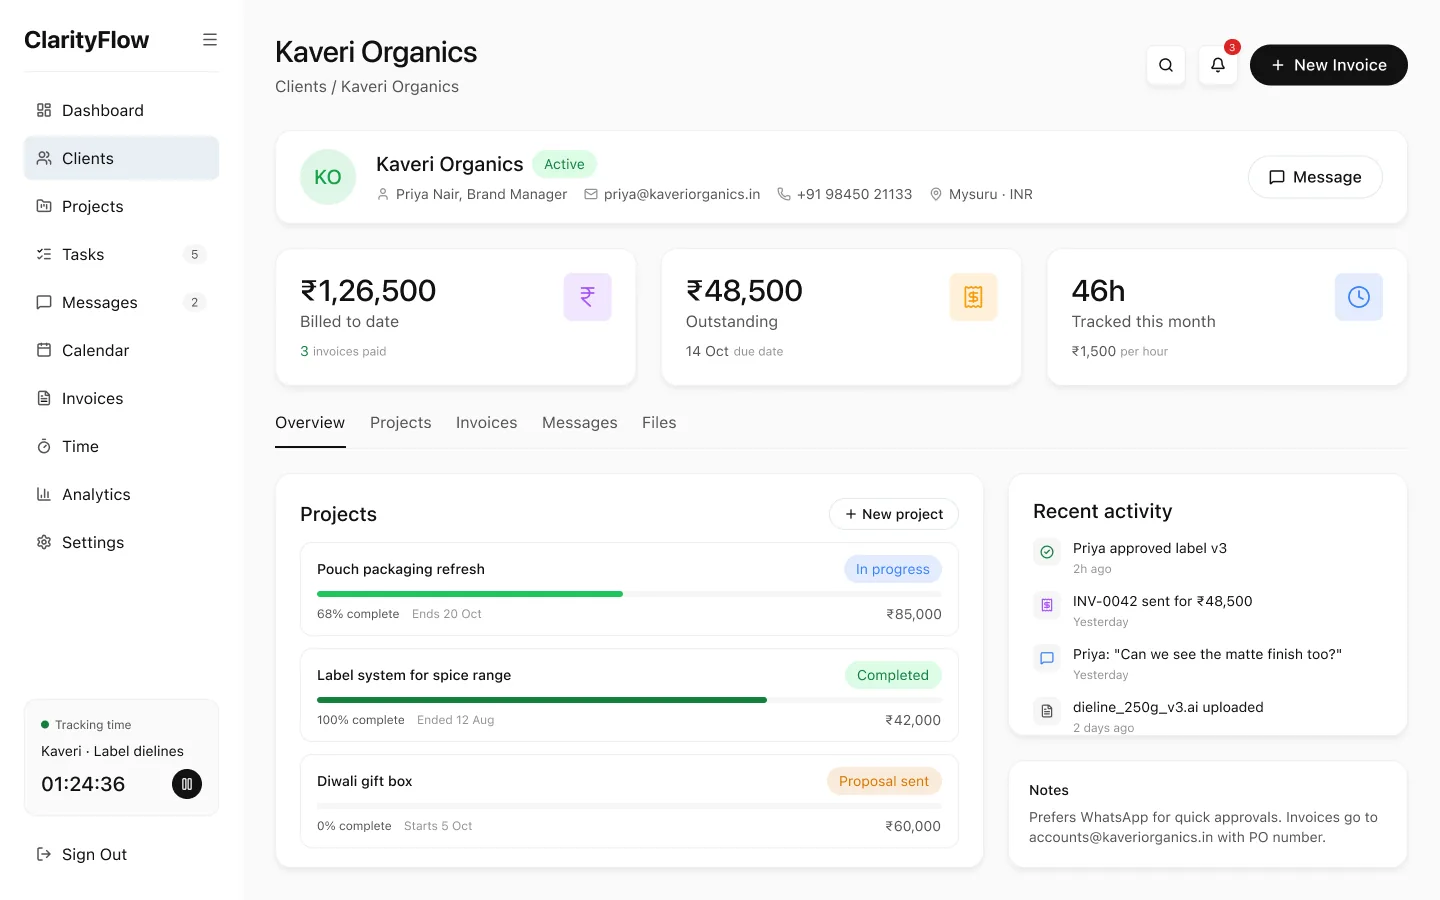The image size is (1440, 900).
Task: Add a New project
Action: pos(894,514)
